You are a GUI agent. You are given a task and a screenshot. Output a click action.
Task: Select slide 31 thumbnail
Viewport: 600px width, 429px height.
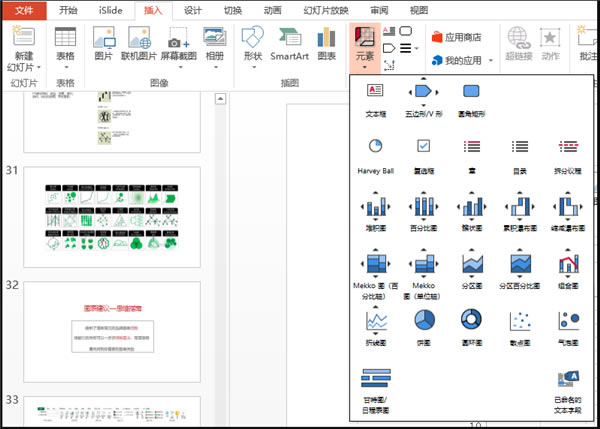point(112,217)
